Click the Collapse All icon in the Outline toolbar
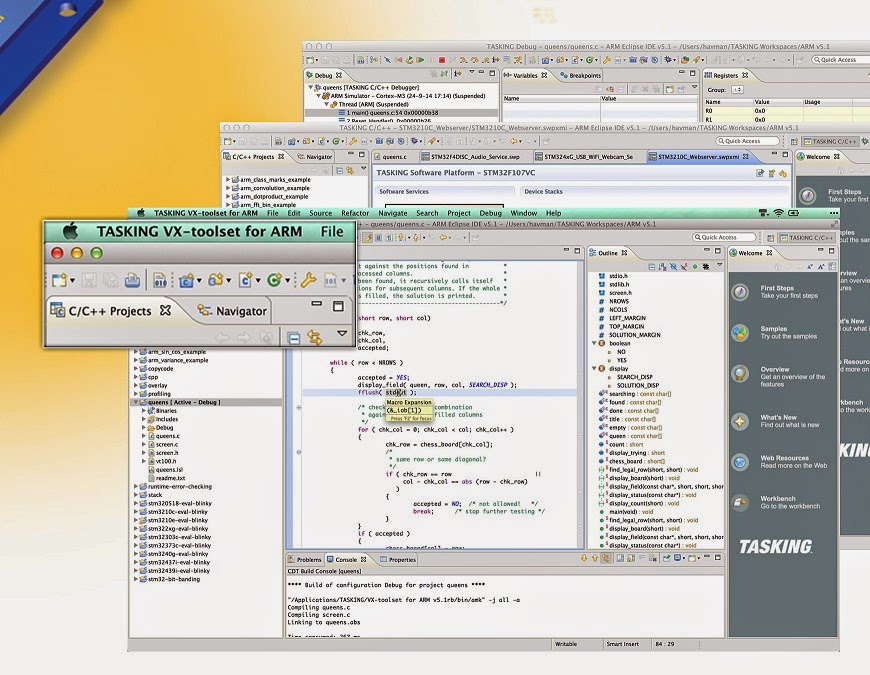This screenshot has width=870, height=675. coord(651,266)
